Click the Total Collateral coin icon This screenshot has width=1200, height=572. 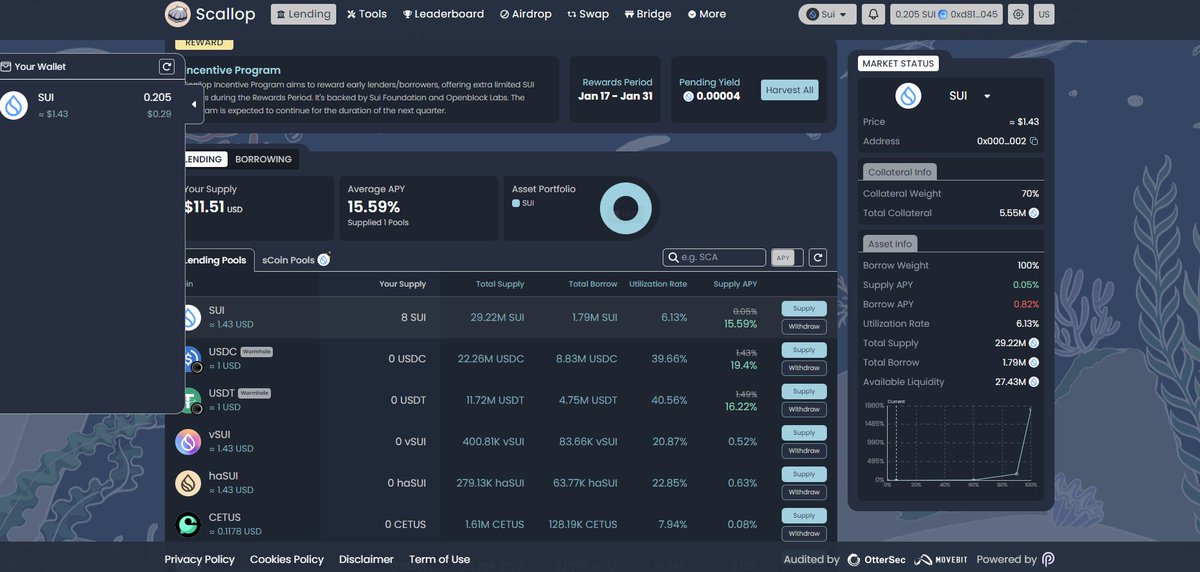point(1034,213)
